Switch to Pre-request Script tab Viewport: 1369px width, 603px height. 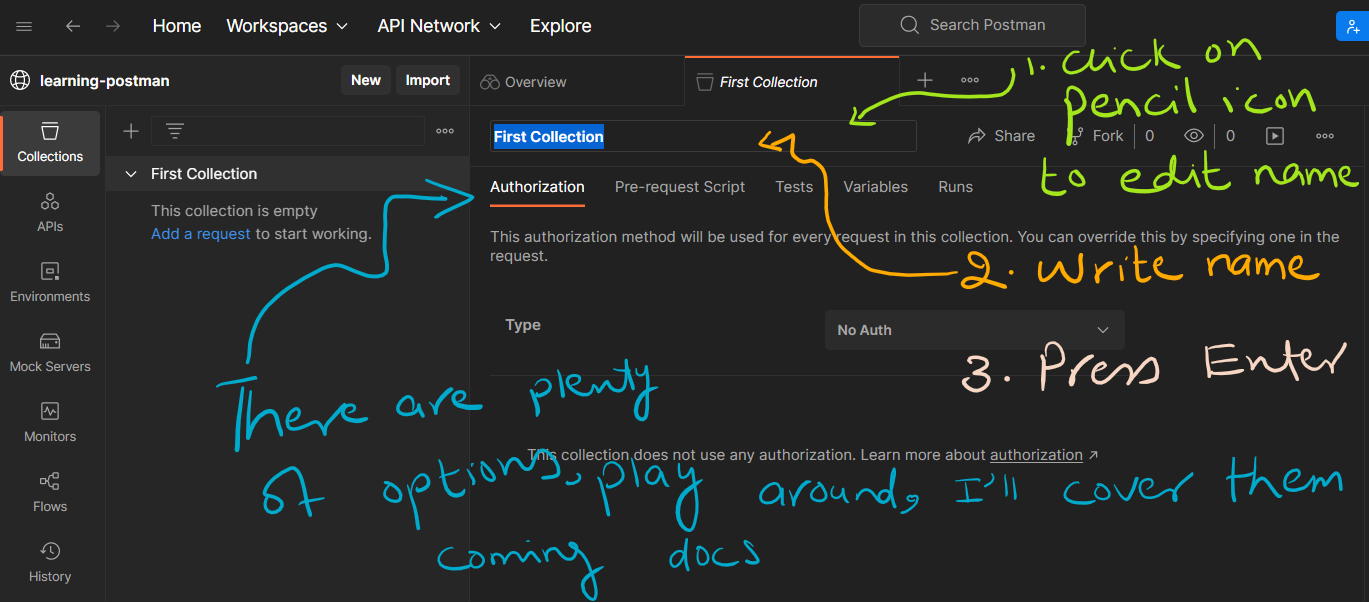pyautogui.click(x=680, y=187)
